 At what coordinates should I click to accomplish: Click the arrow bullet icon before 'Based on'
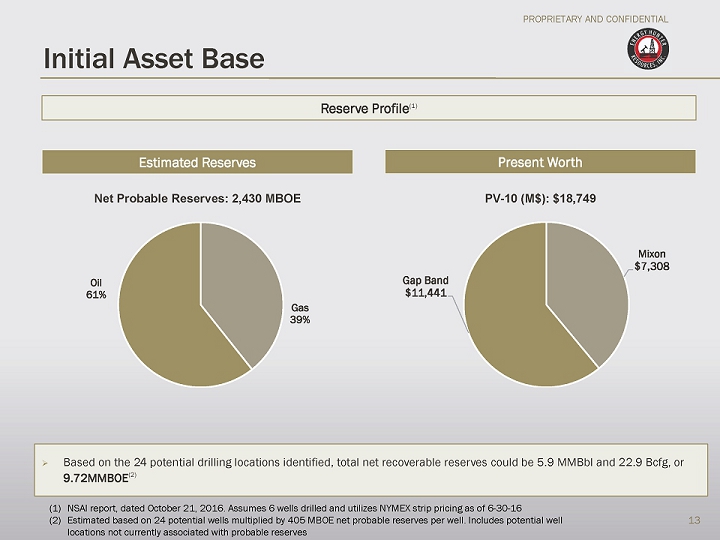(44, 463)
